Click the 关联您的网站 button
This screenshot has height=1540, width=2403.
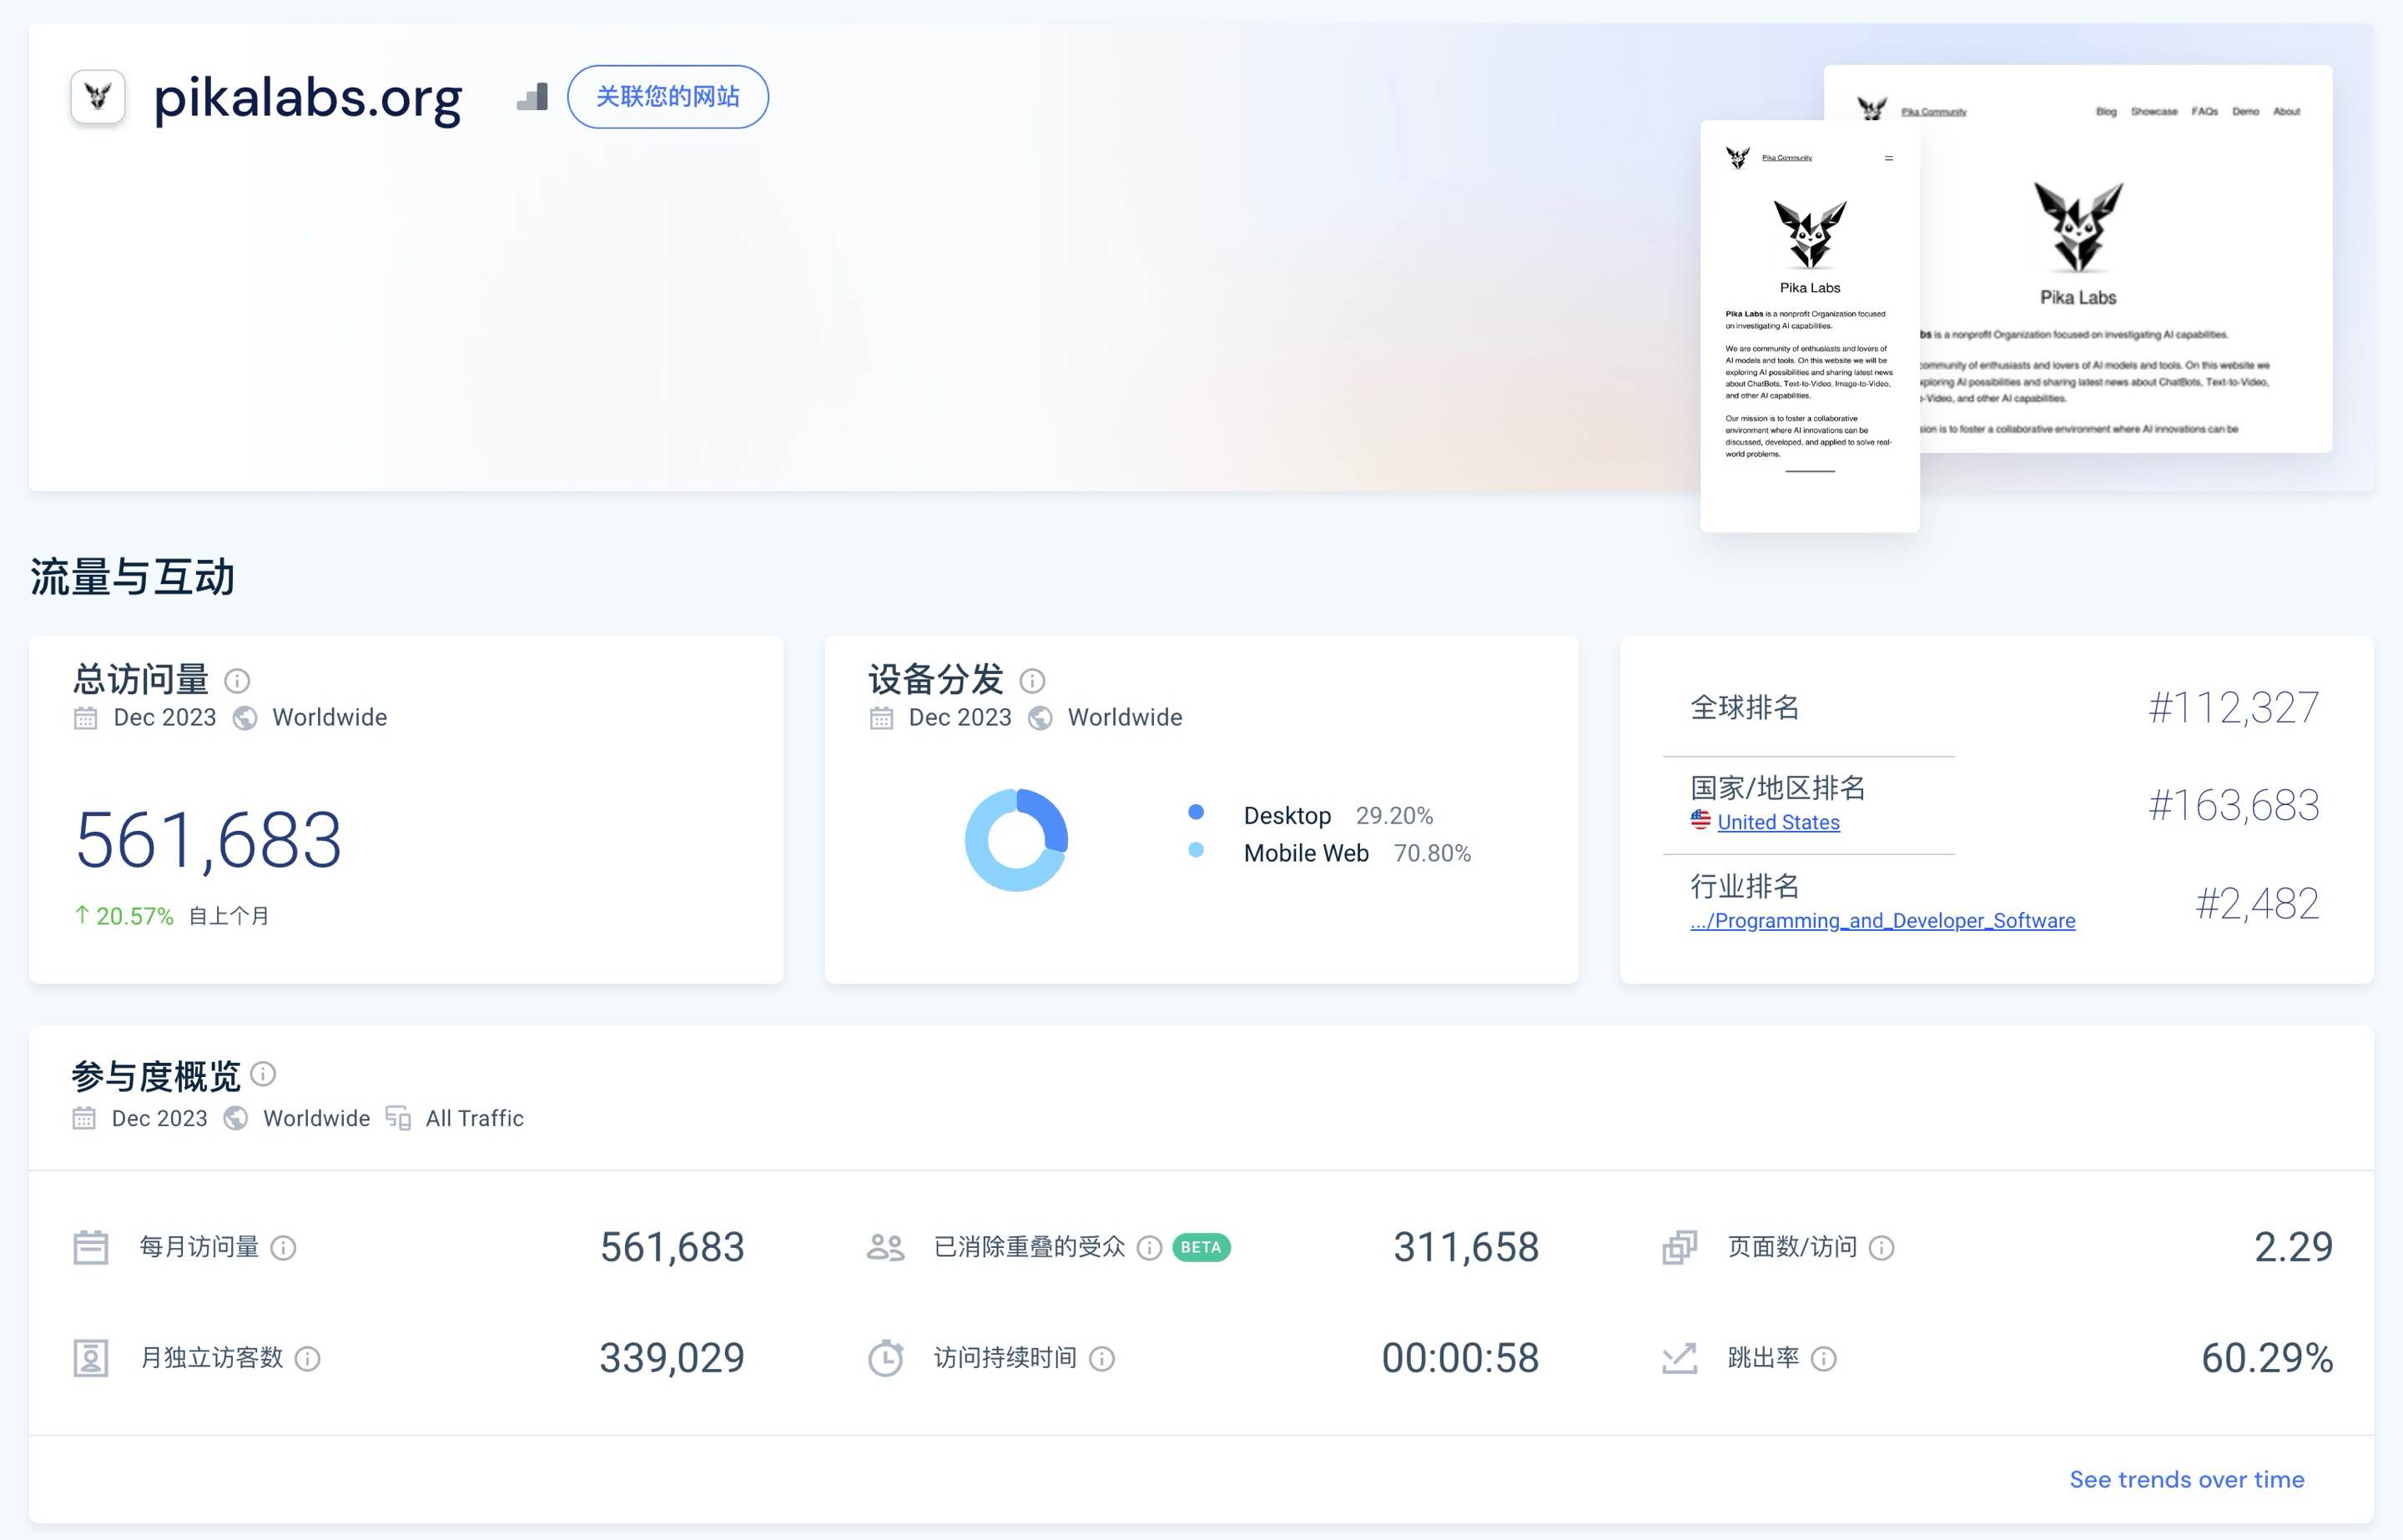click(668, 97)
